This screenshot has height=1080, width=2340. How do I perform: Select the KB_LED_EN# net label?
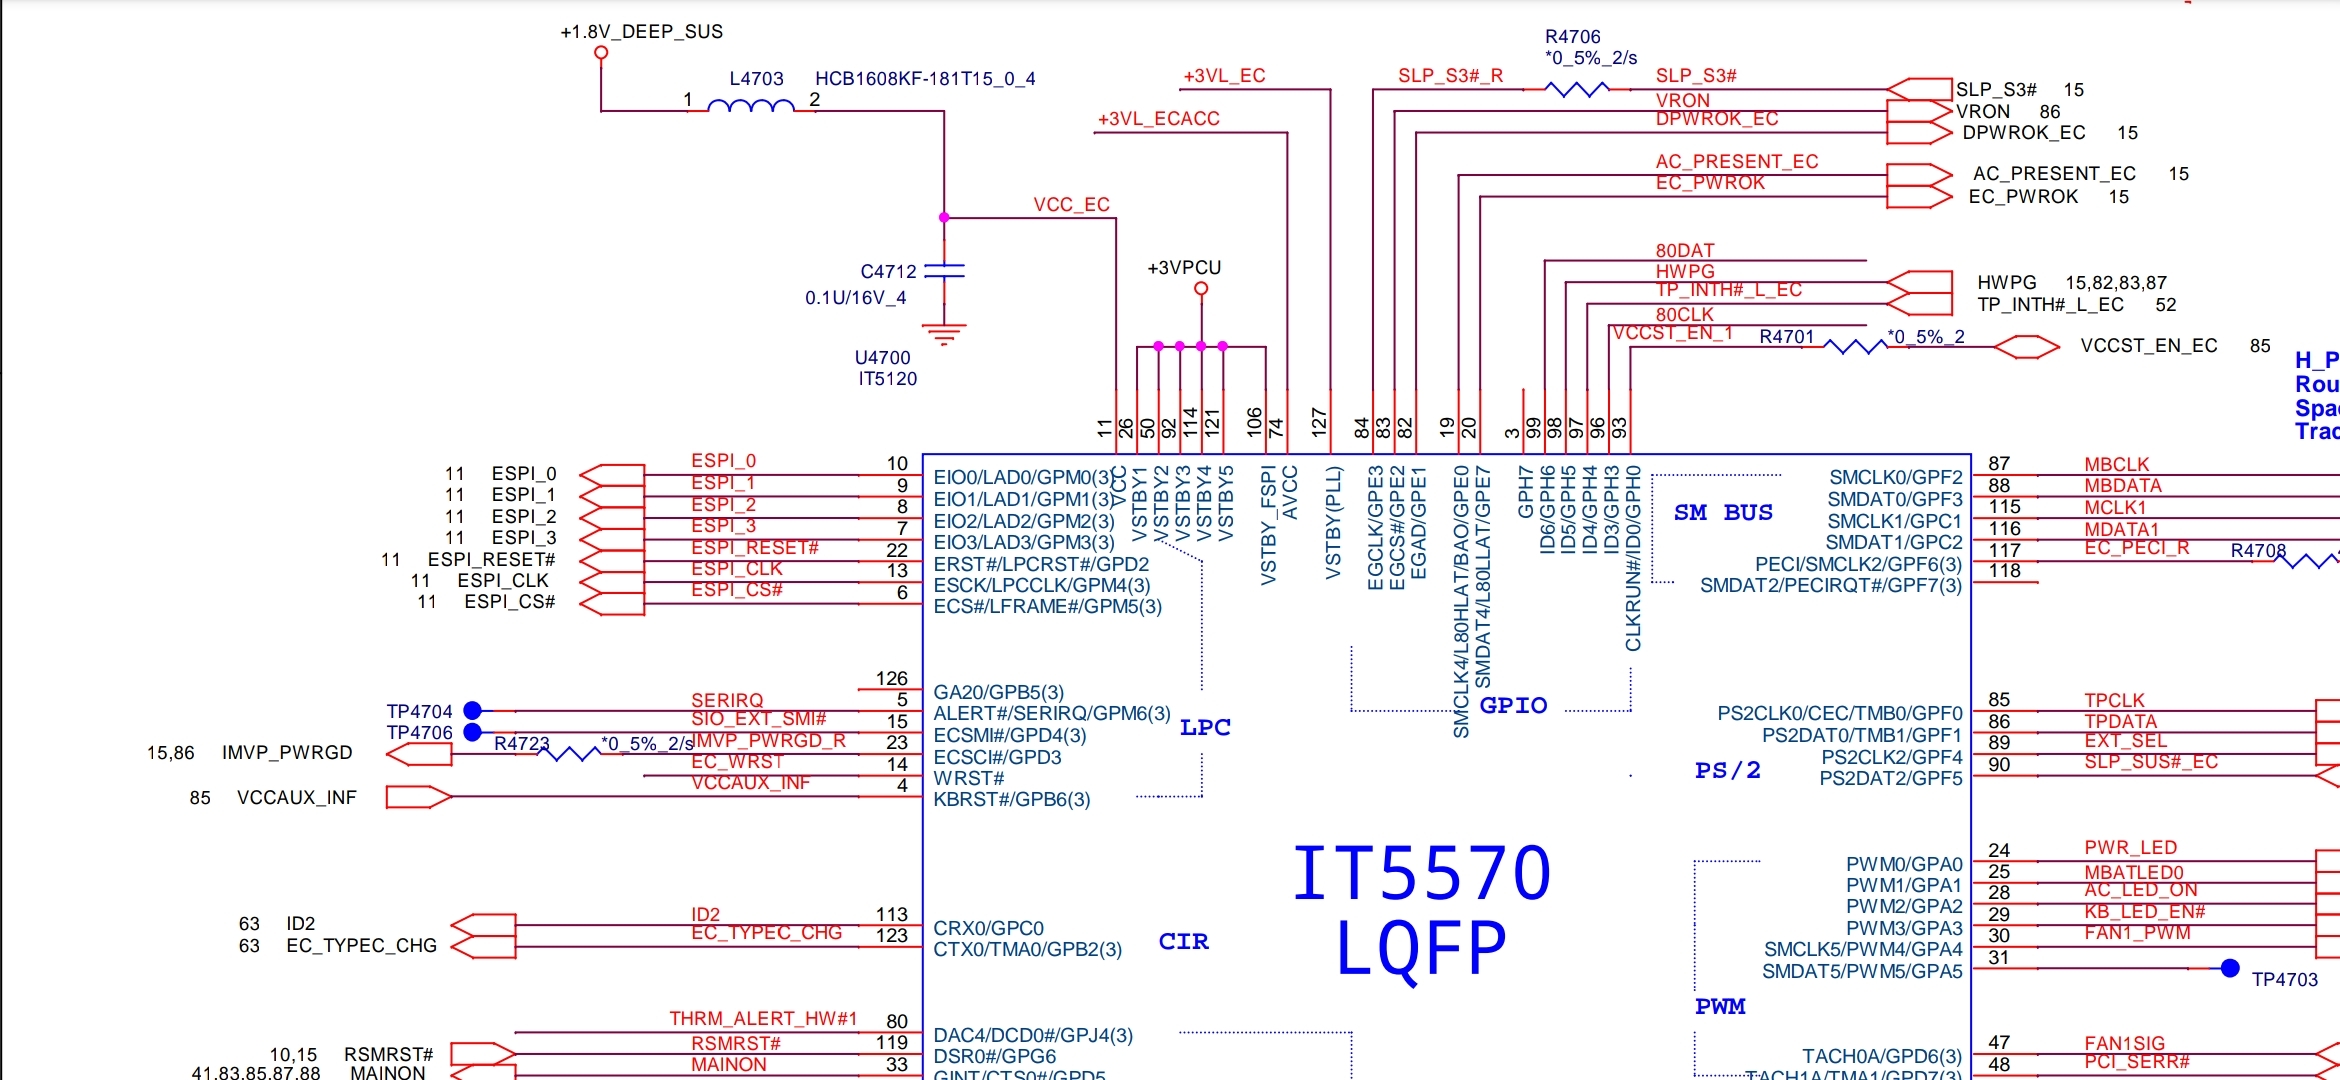(x=2144, y=911)
